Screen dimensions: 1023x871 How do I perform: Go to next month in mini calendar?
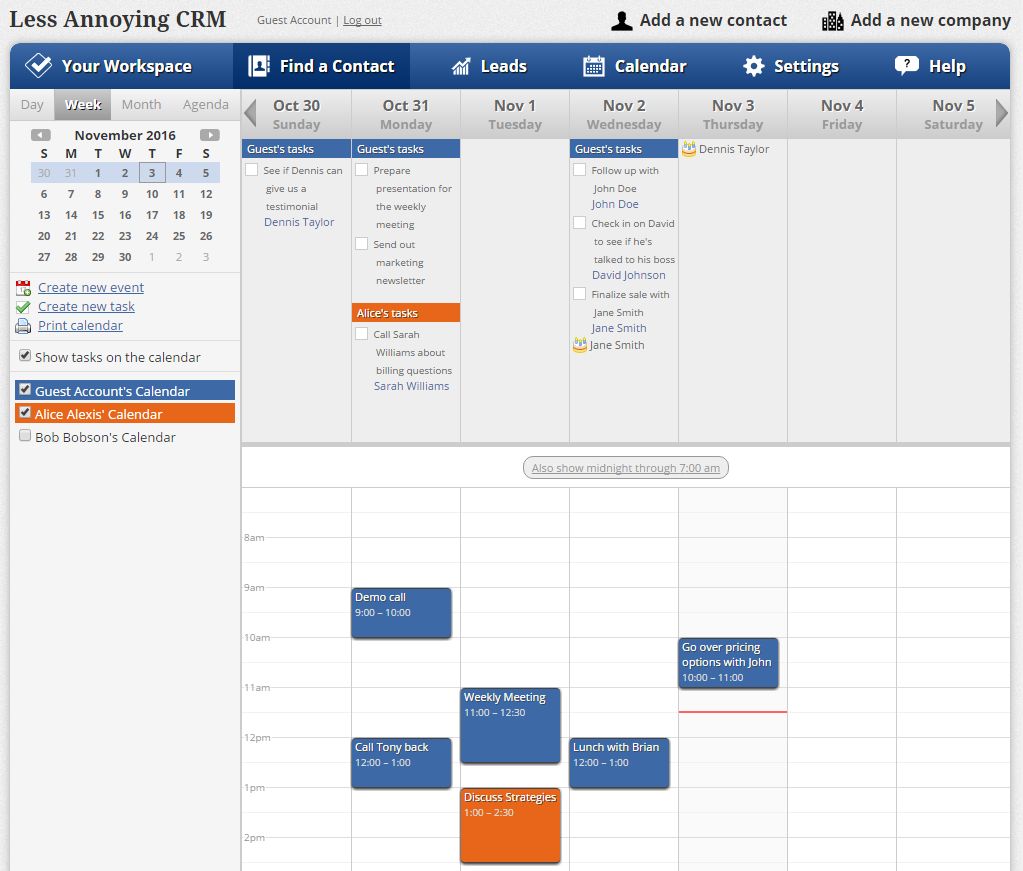[209, 135]
